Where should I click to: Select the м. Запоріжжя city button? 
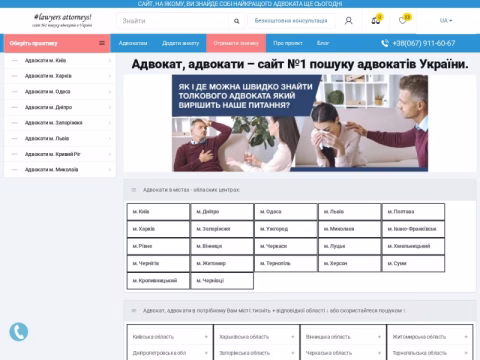[x=222, y=229]
